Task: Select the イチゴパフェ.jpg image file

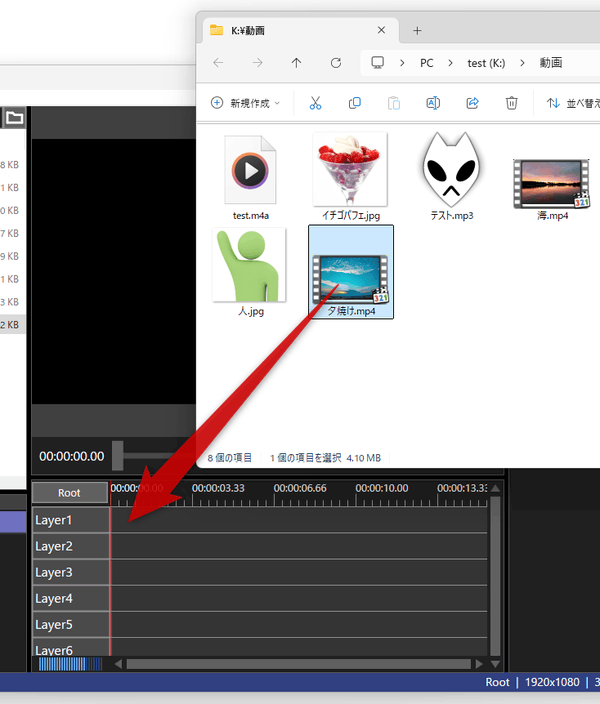Action: tap(350, 177)
